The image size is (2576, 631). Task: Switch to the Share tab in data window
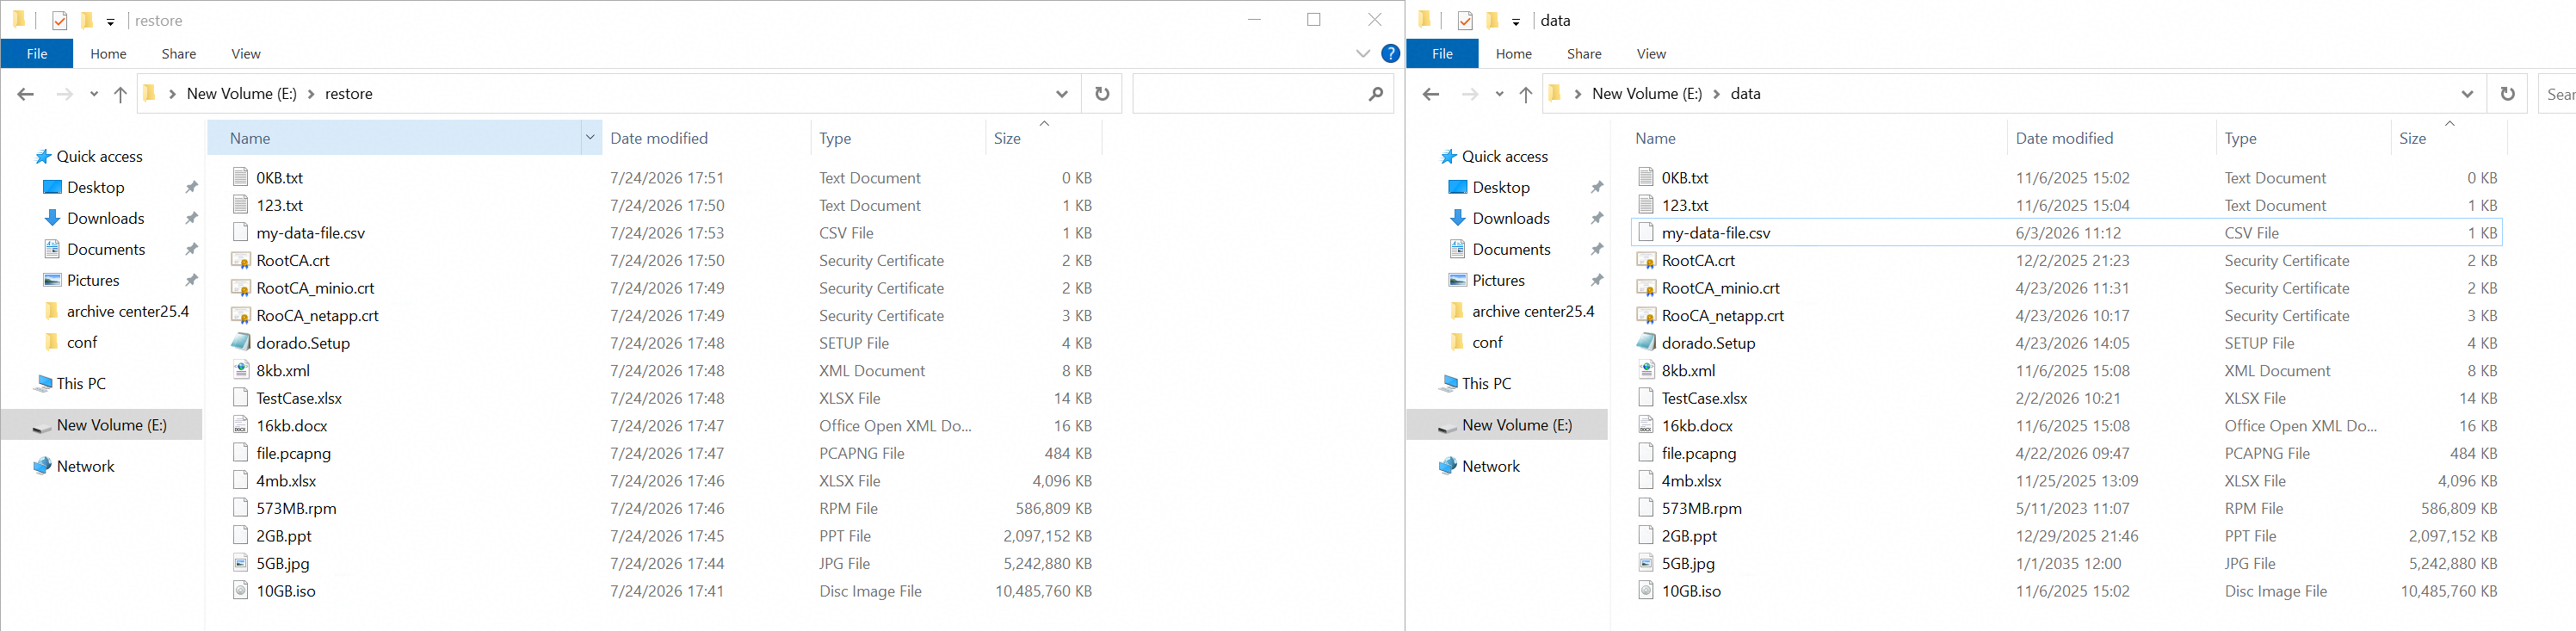pos(1584,54)
